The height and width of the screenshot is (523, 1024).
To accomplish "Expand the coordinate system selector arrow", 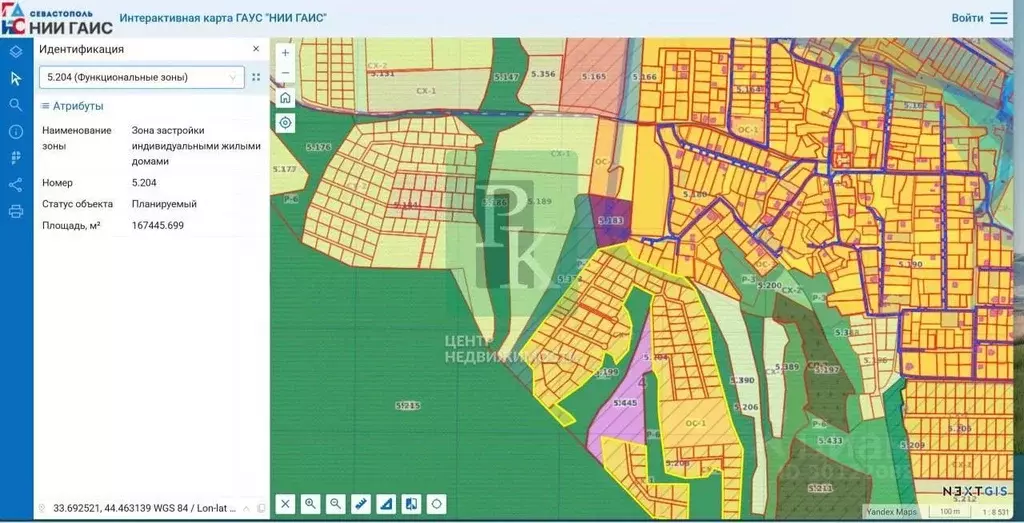I will (246, 508).
